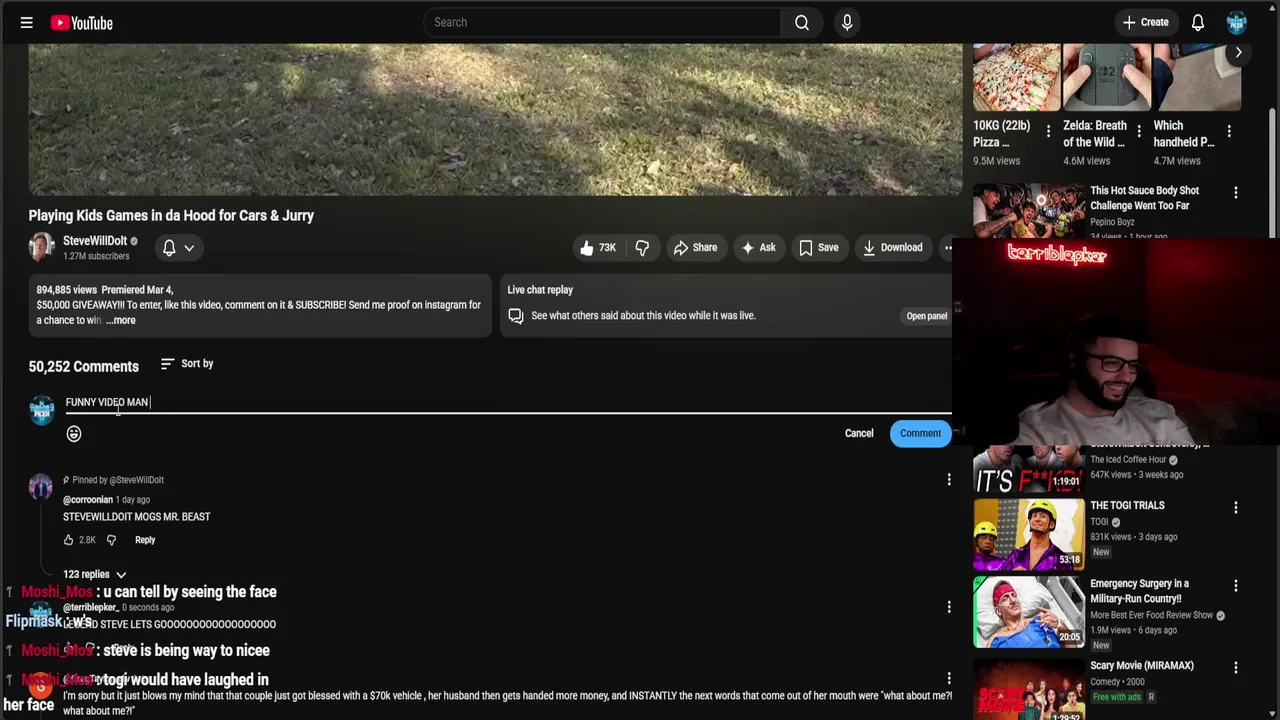
Task: Click Share button
Action: tap(695, 247)
